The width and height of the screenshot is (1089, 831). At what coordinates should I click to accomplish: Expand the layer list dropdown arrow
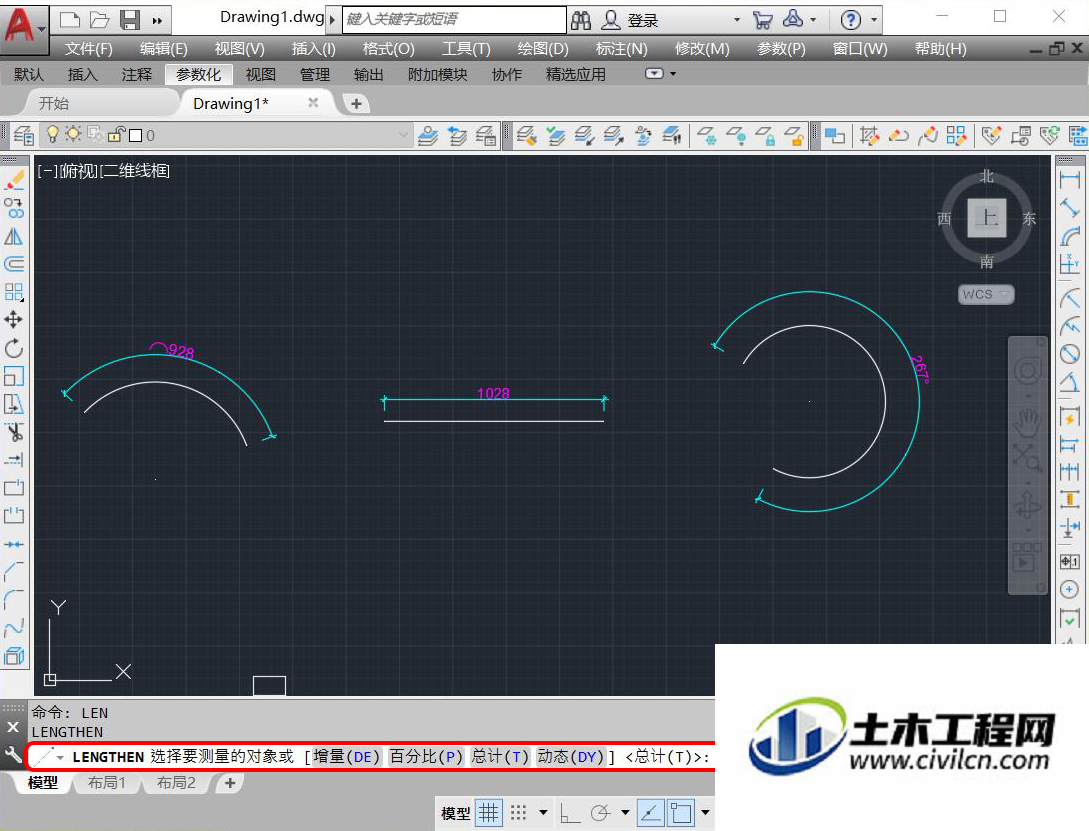404,135
